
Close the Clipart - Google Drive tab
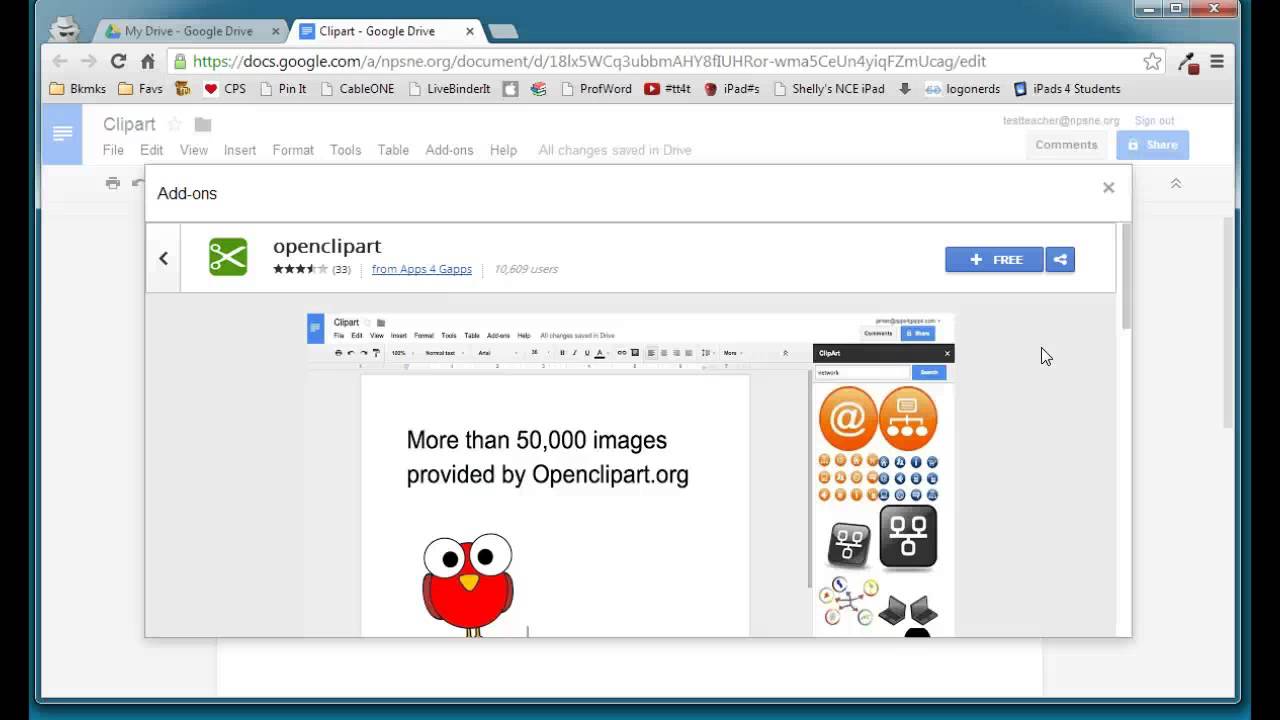pos(470,31)
